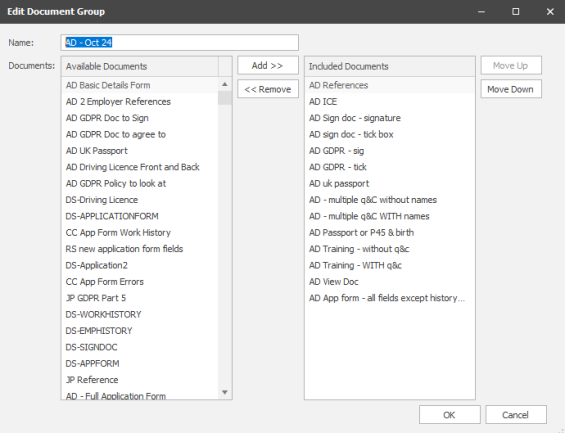The image size is (565, 433).
Task: Select AD - multiple q&C WITH names
Action: (390, 216)
